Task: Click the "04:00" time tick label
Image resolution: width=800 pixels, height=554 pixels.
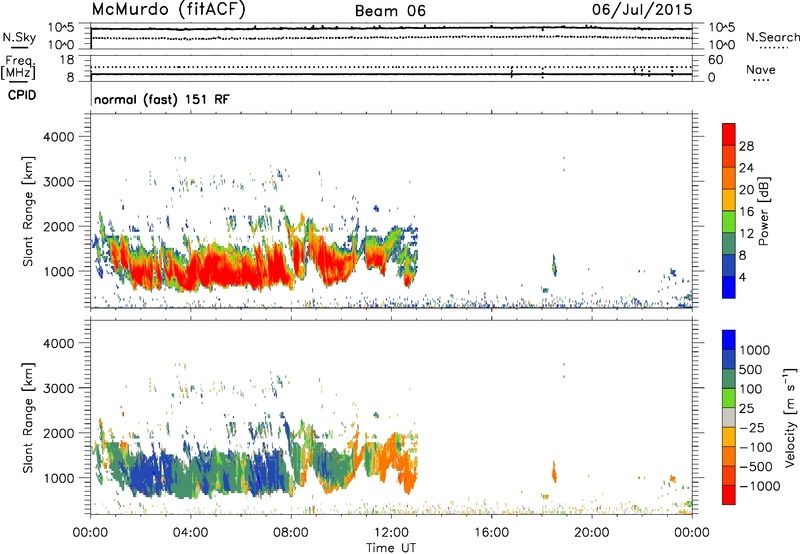Action: (x=190, y=533)
